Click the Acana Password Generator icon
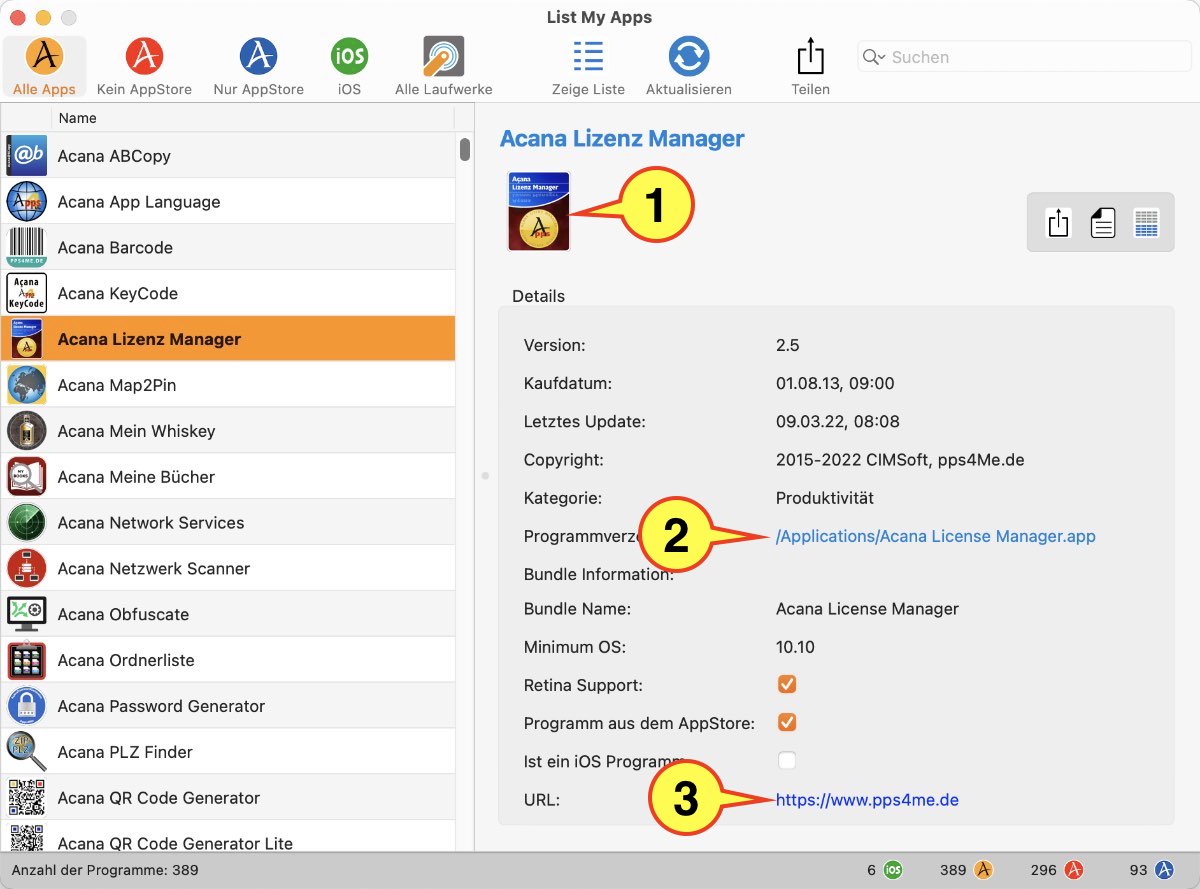 (x=26, y=706)
